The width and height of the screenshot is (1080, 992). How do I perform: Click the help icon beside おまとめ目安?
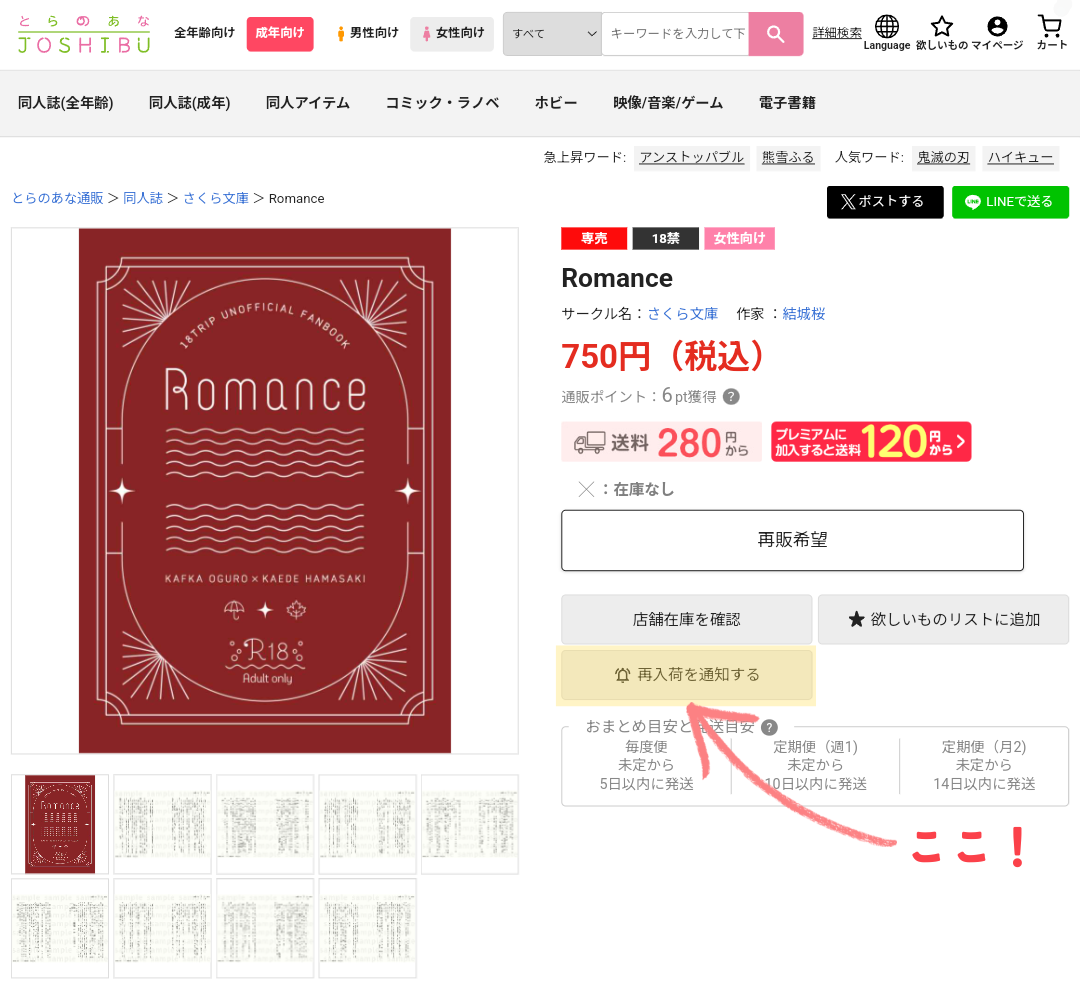coord(770,727)
